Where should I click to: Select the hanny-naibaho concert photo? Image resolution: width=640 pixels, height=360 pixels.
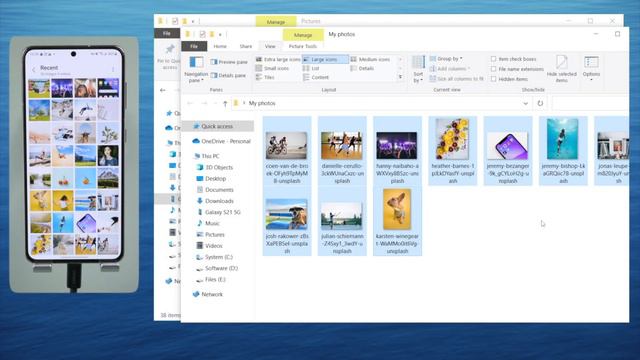[397, 151]
